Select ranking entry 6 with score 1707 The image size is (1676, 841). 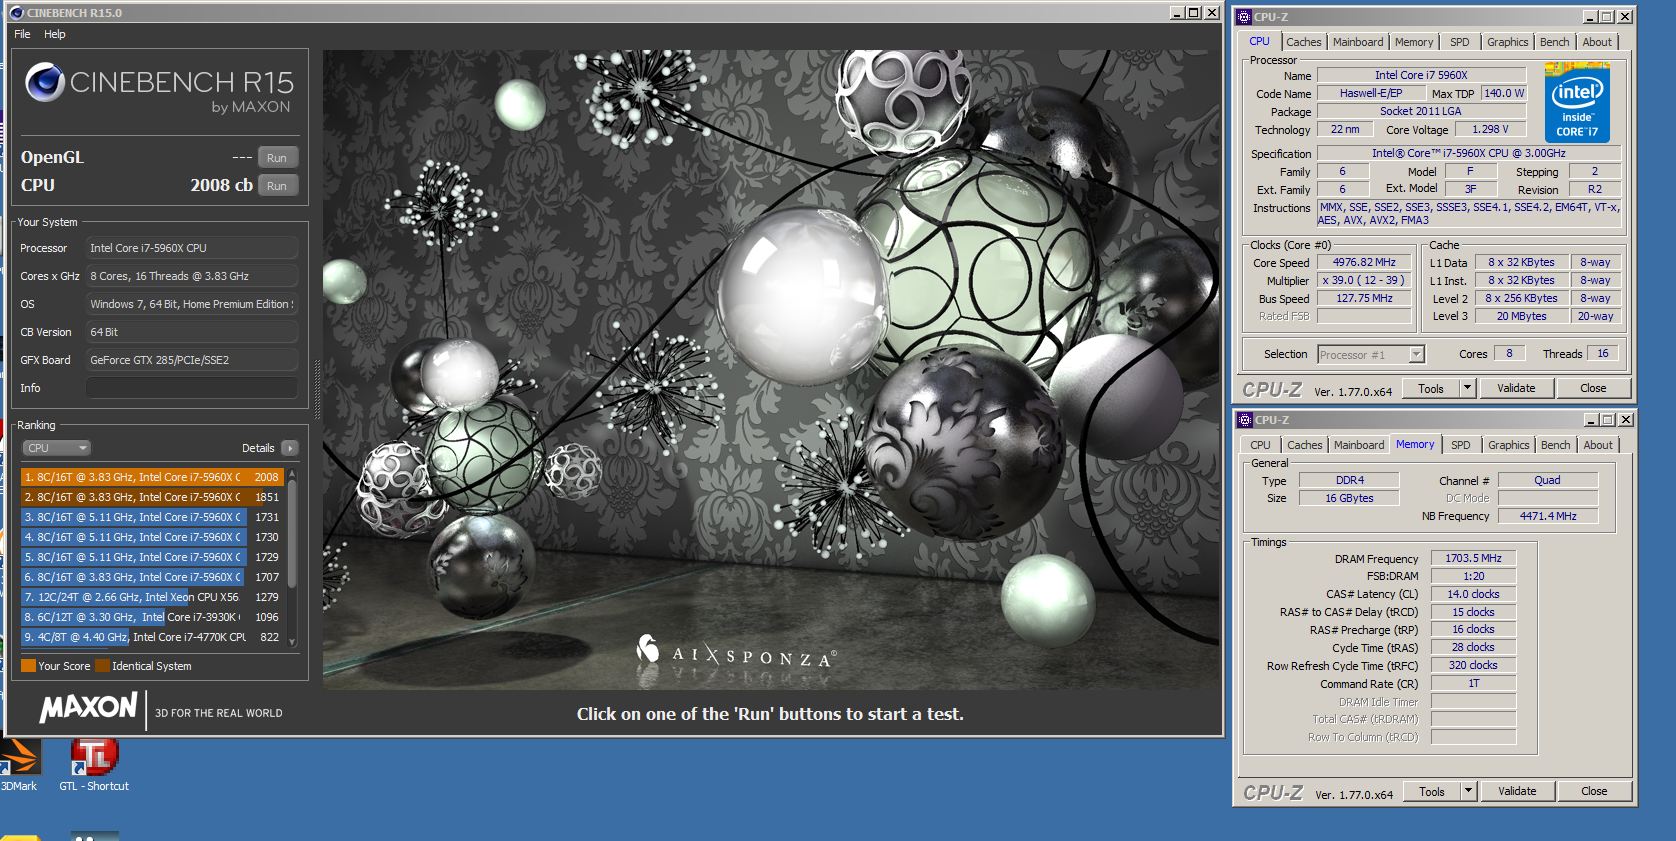tap(152, 577)
